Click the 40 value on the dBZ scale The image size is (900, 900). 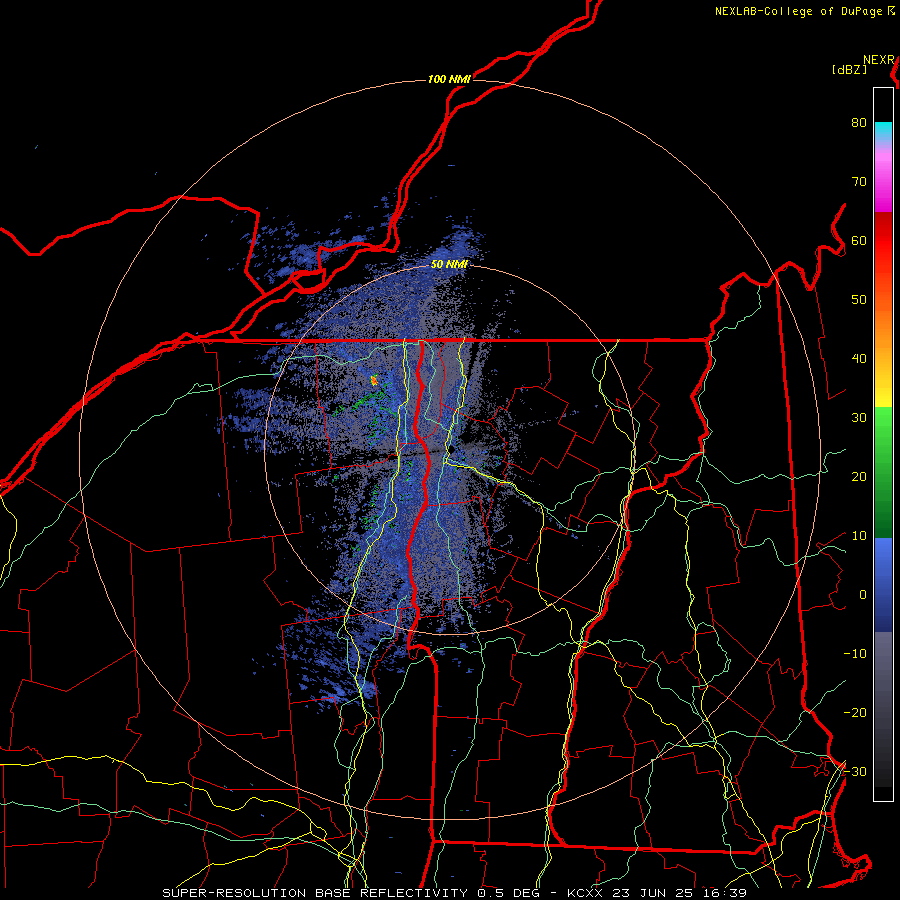click(859, 358)
